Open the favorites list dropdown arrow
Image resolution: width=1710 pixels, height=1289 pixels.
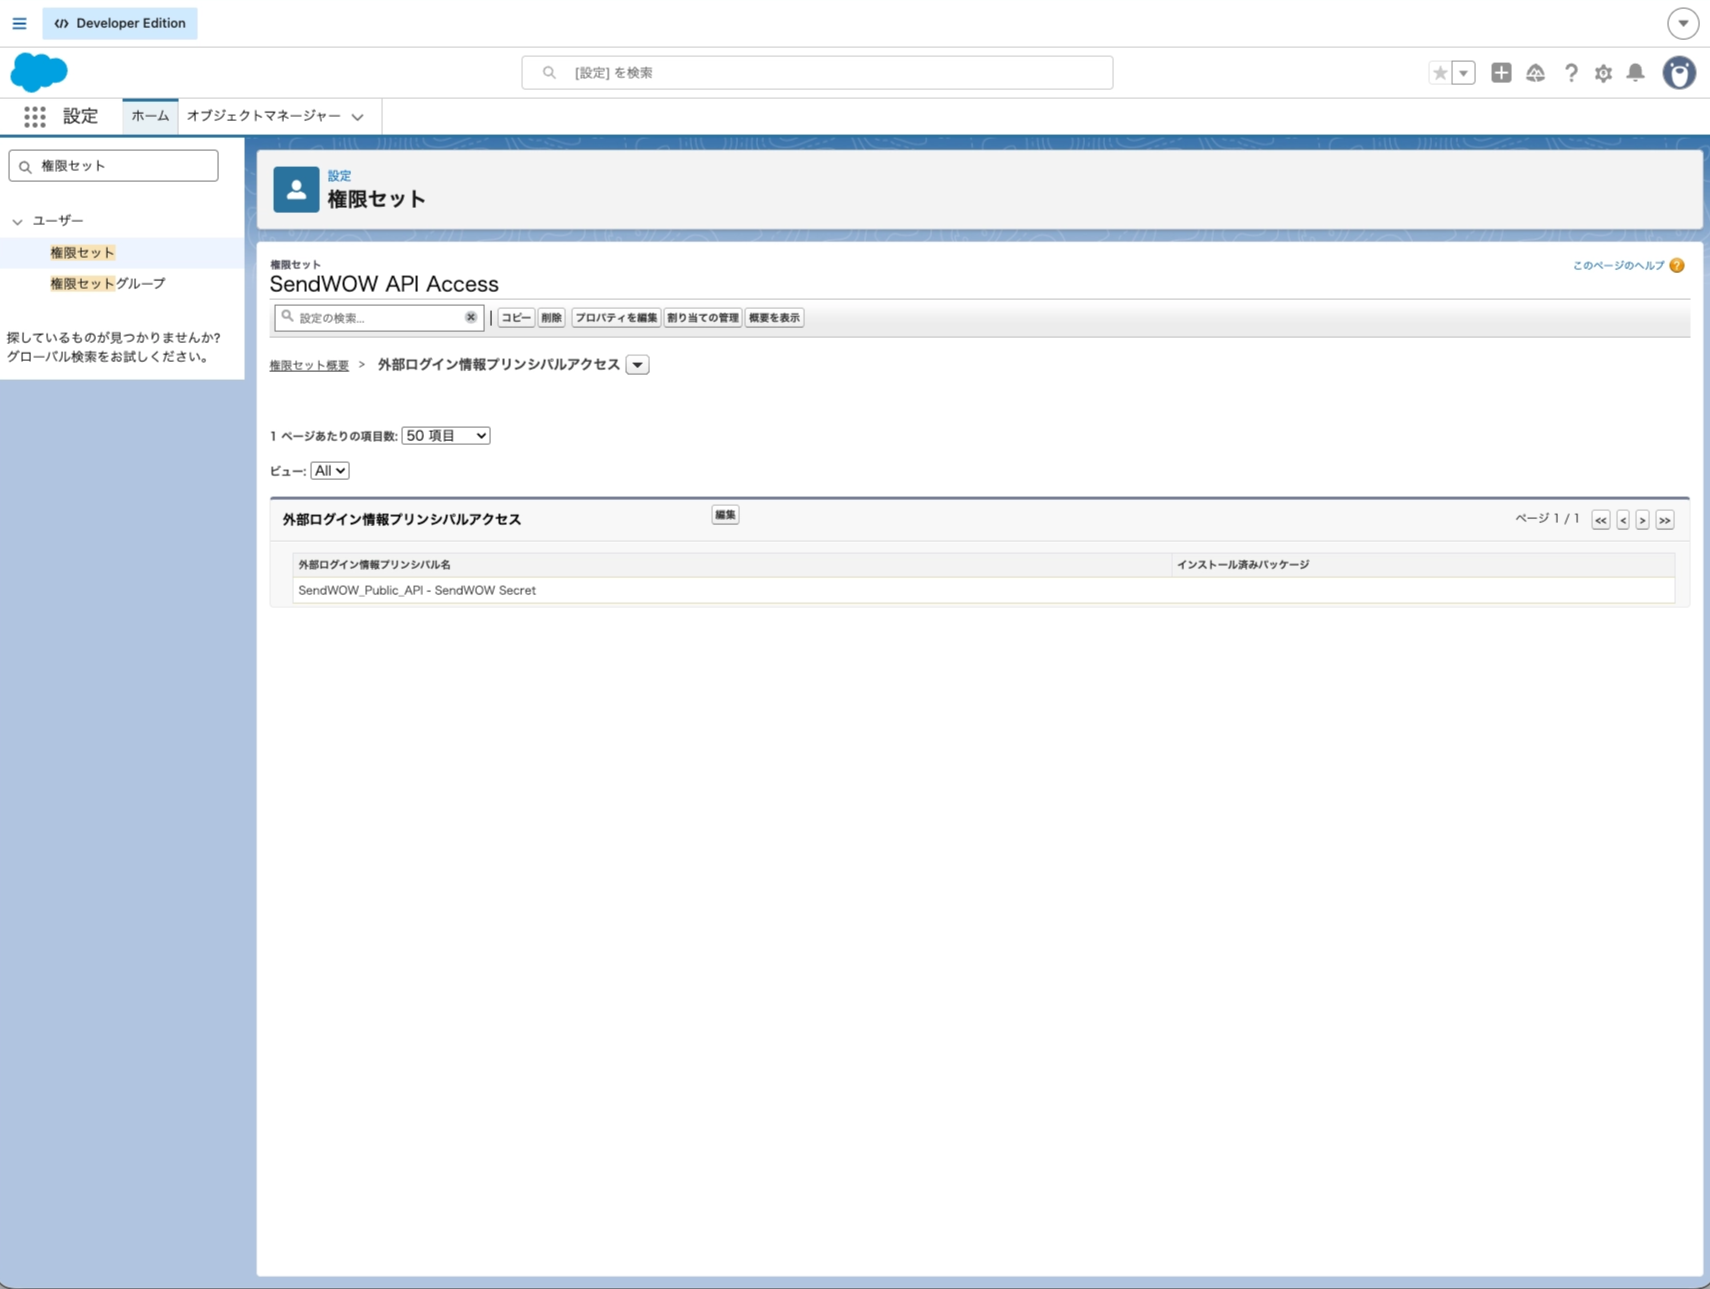1464,72
